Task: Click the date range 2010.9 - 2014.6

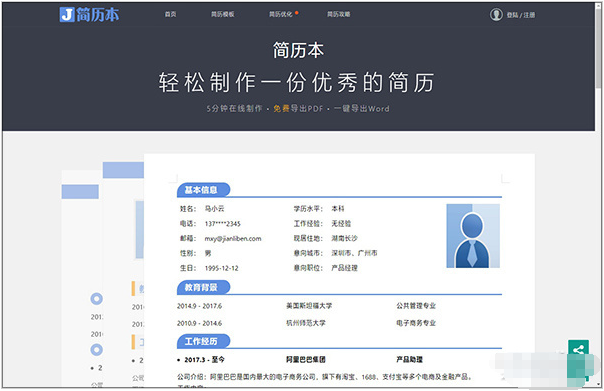Action: 199,323
